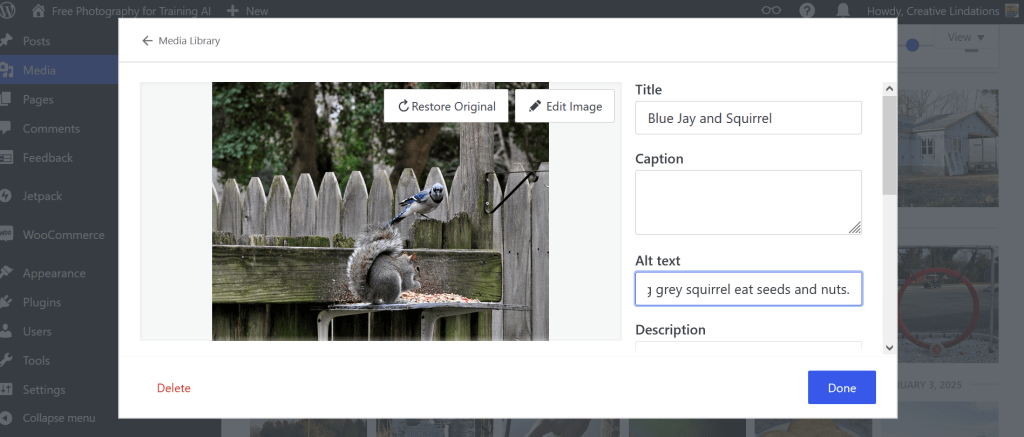The image size is (1024, 437).
Task: Select the house thumbnail in library
Action: coord(948,148)
